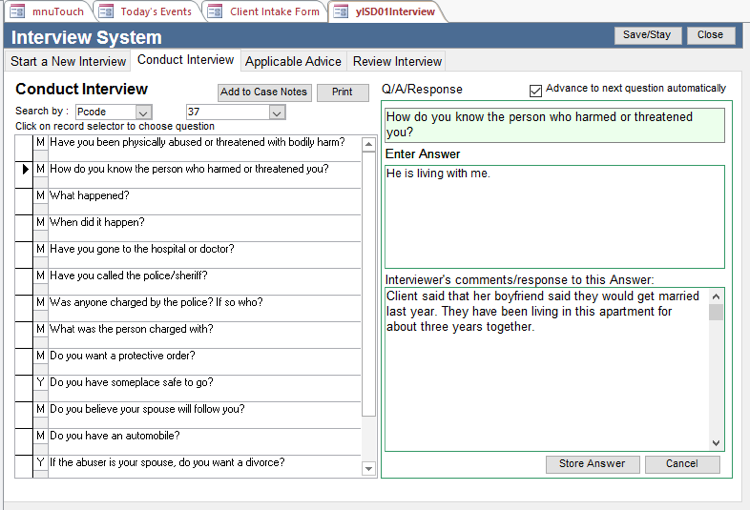Open the Review Interview tab
This screenshot has width=750, height=510.
397,61
